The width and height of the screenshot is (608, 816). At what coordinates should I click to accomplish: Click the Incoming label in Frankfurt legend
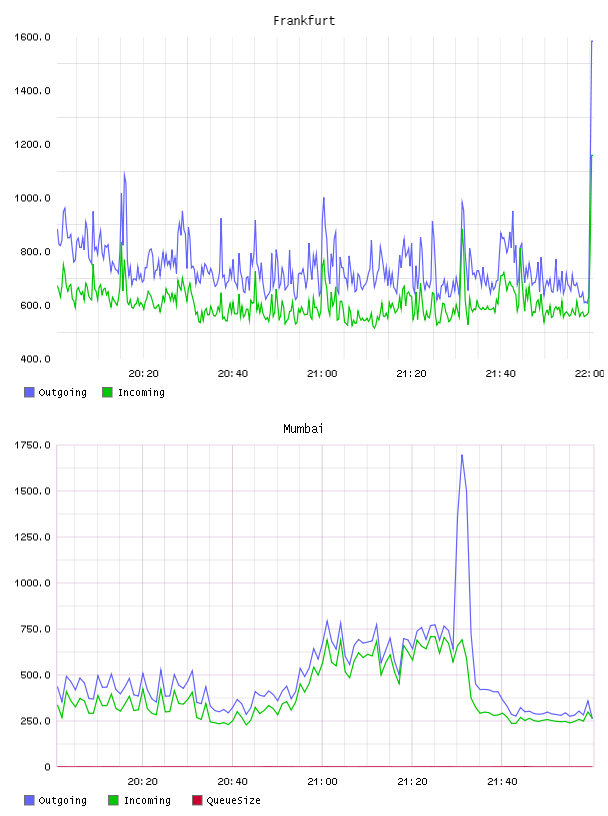pos(141,392)
